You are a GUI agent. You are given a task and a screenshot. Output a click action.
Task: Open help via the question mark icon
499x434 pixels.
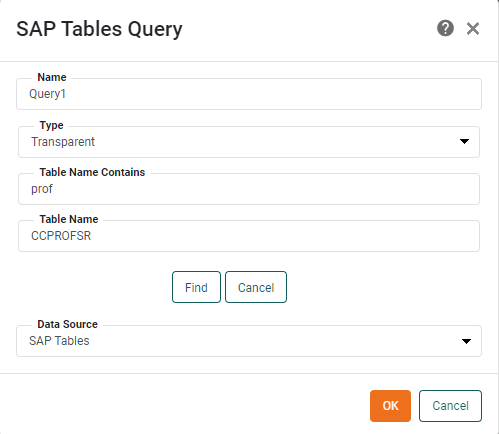point(445,28)
